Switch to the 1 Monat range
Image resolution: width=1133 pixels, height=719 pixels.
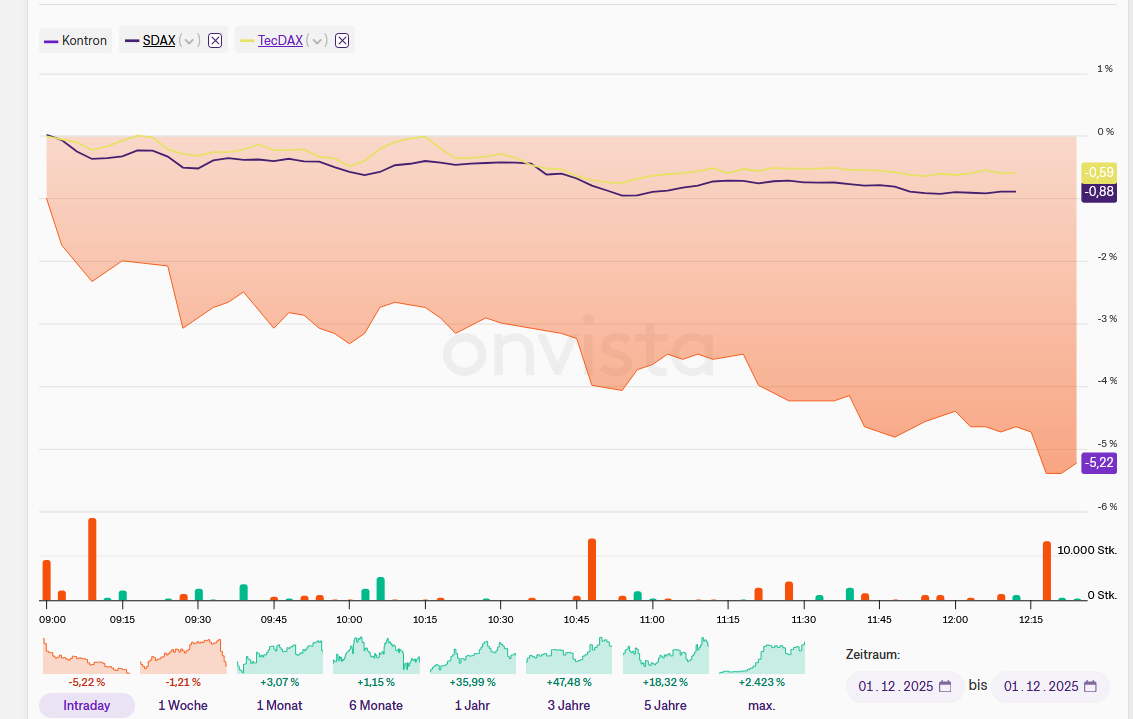[280, 705]
